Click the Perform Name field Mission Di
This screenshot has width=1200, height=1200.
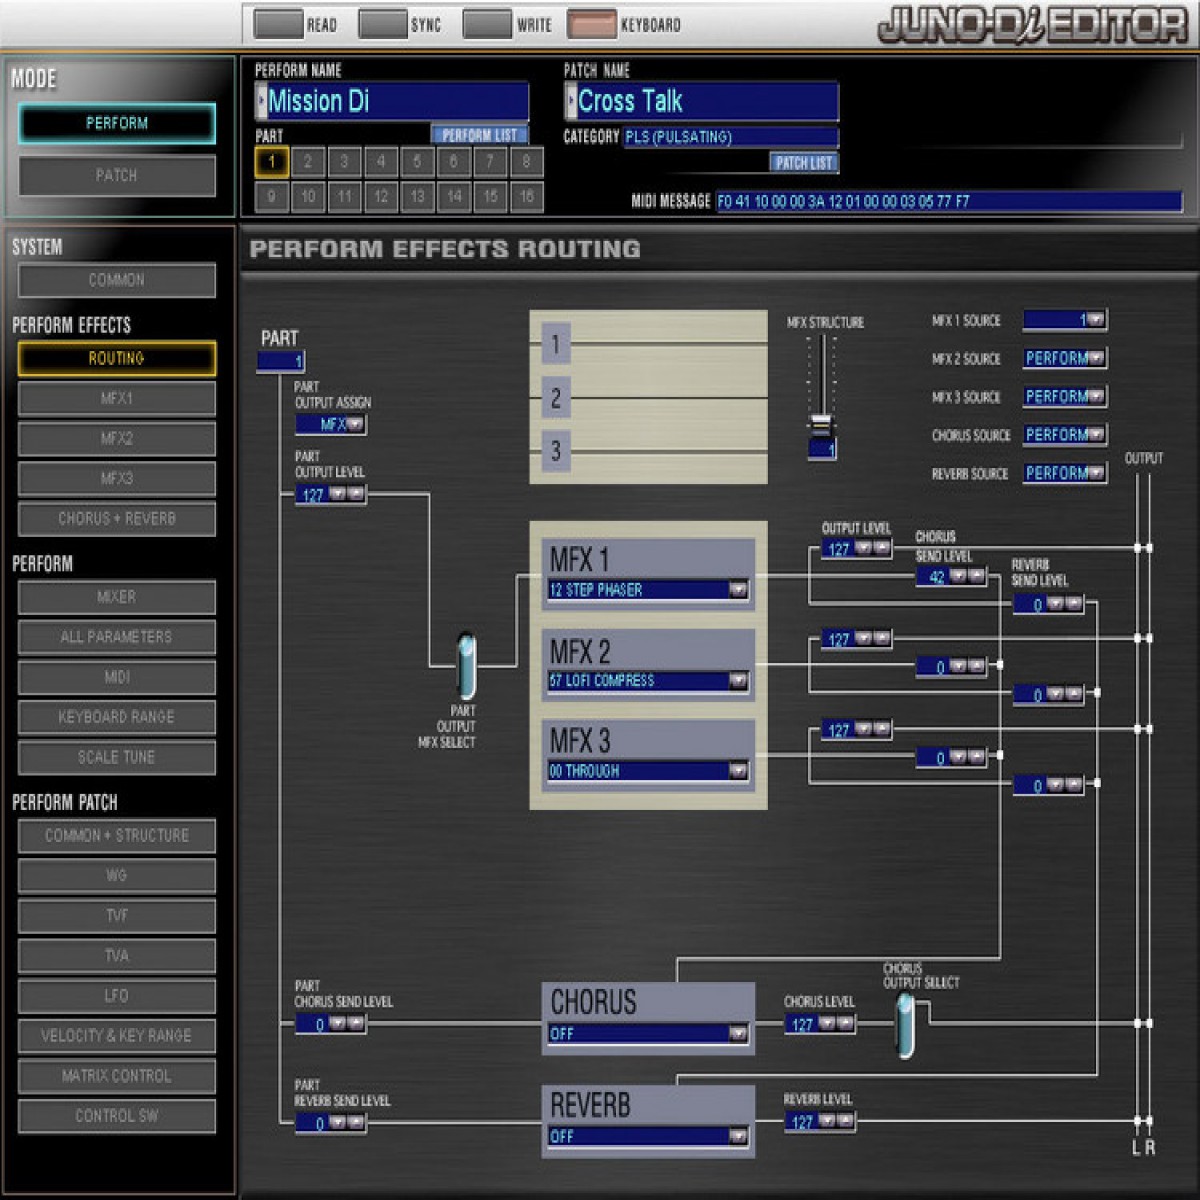[395, 101]
